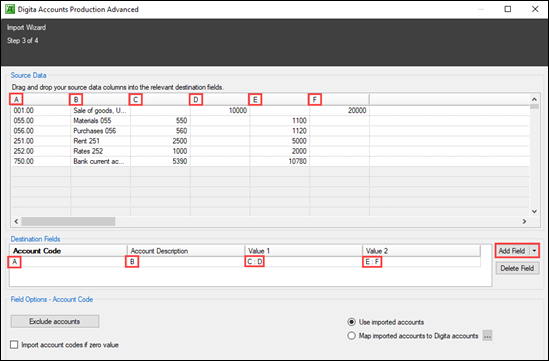Click the 10780 value cell

coord(280,161)
